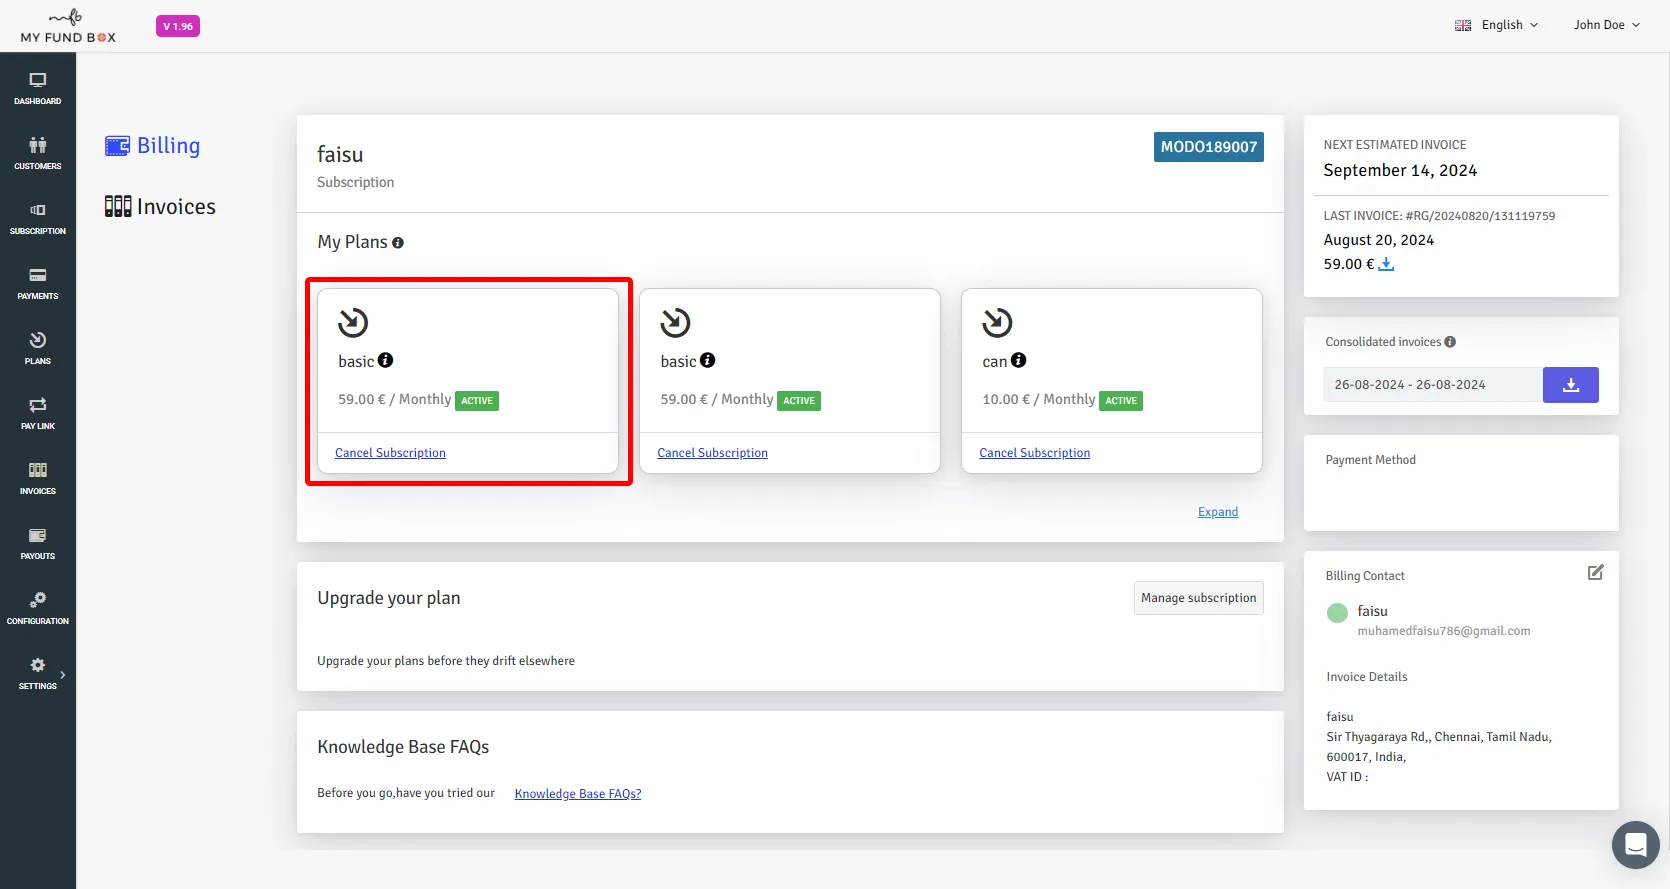1670x889 pixels.
Task: Open Invoices in the dark sidebar
Action: point(38,478)
